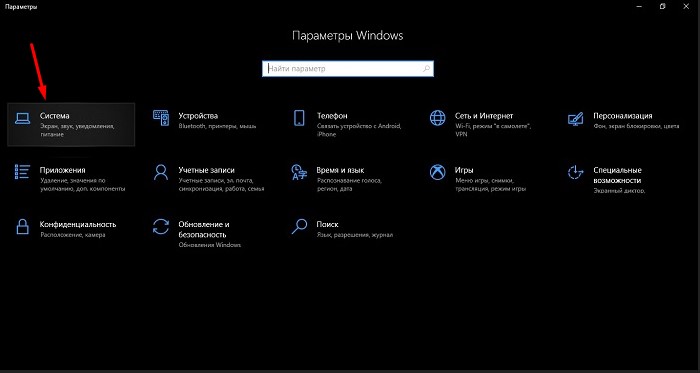Screen dimensions: 700x373
Task: Open the Игры title
Action: (x=464, y=170)
